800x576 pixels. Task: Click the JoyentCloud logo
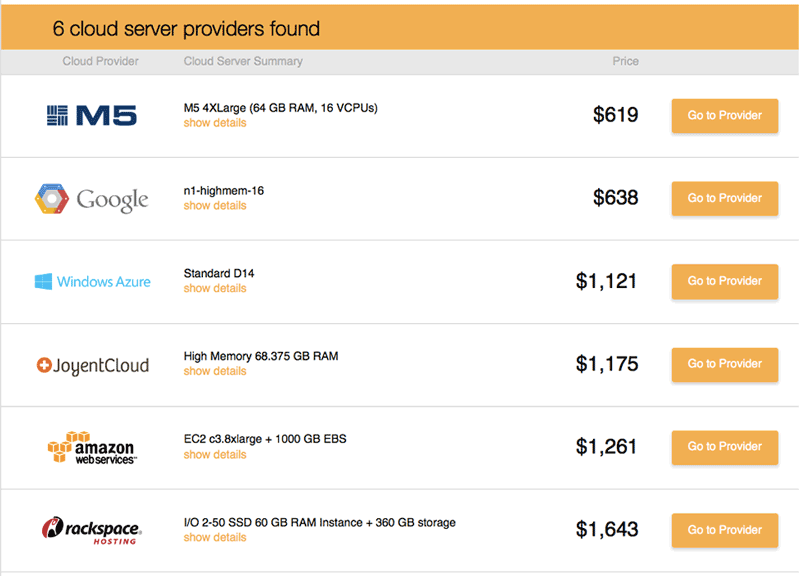coord(93,365)
